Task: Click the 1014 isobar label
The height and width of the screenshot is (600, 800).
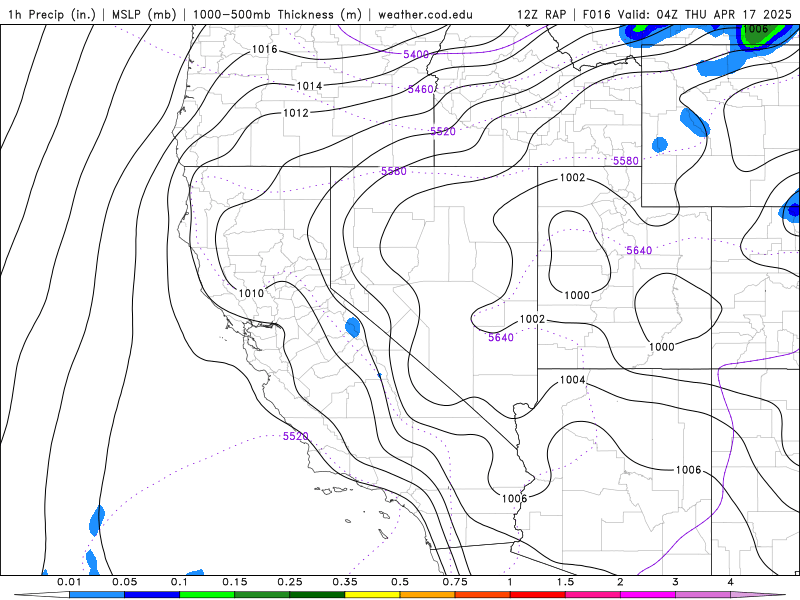Action: [x=309, y=86]
